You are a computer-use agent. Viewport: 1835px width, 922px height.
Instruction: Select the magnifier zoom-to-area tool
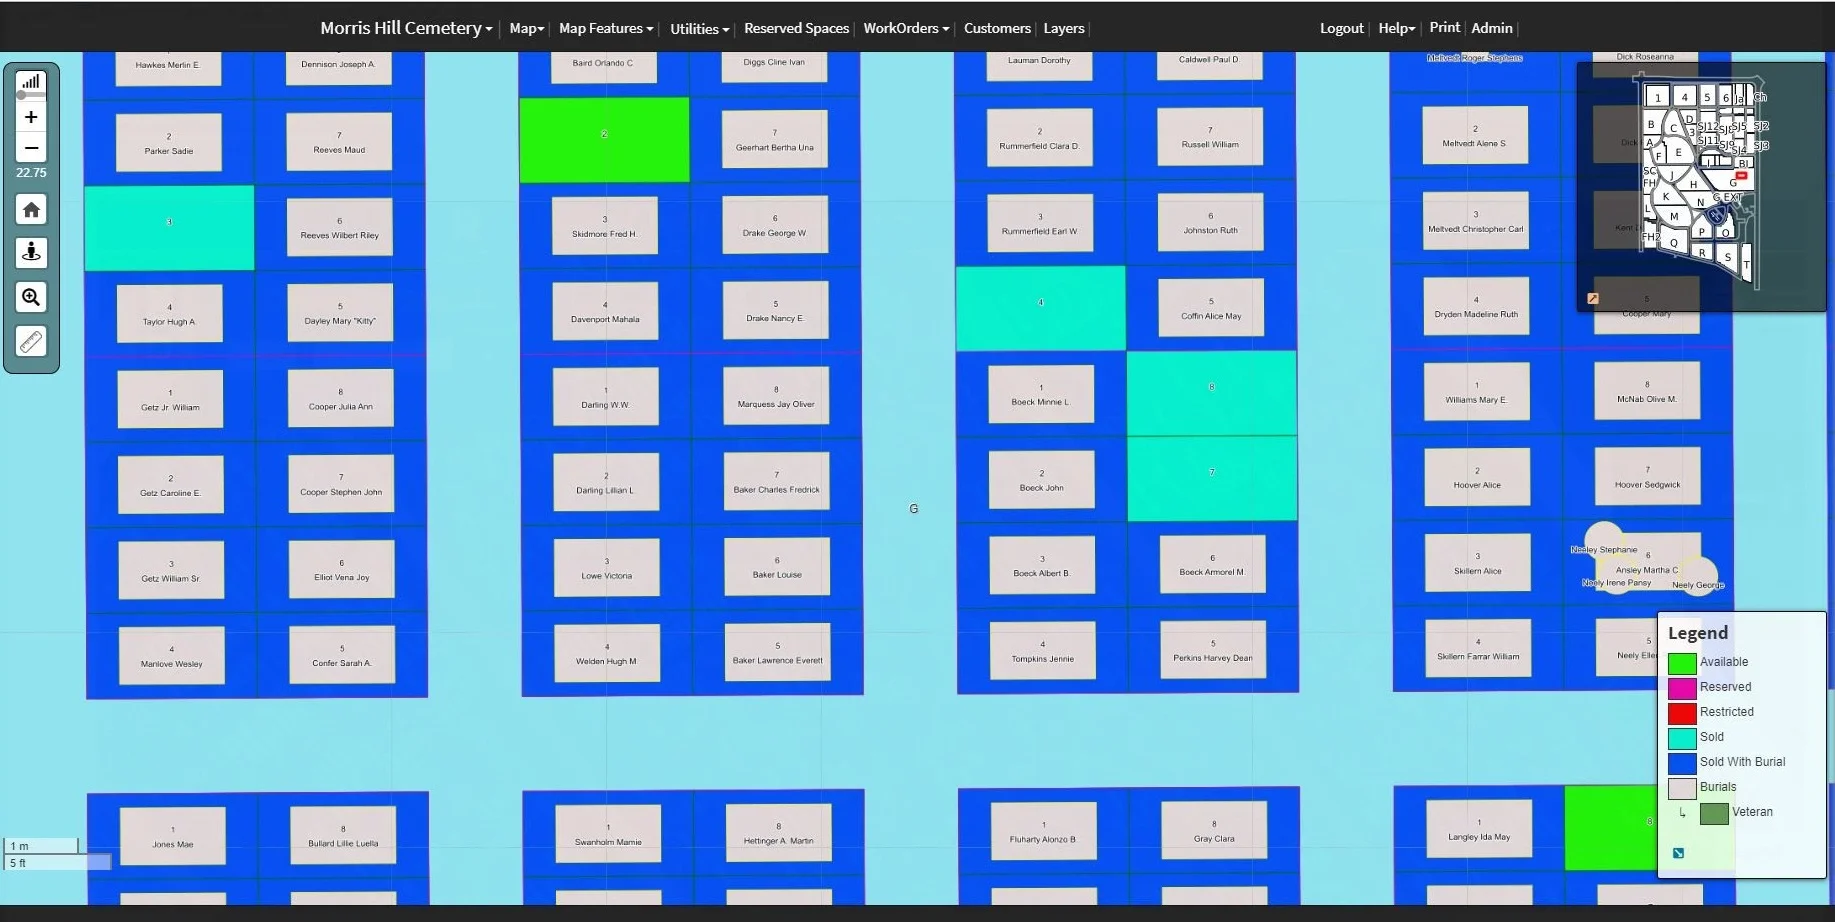tap(31, 297)
